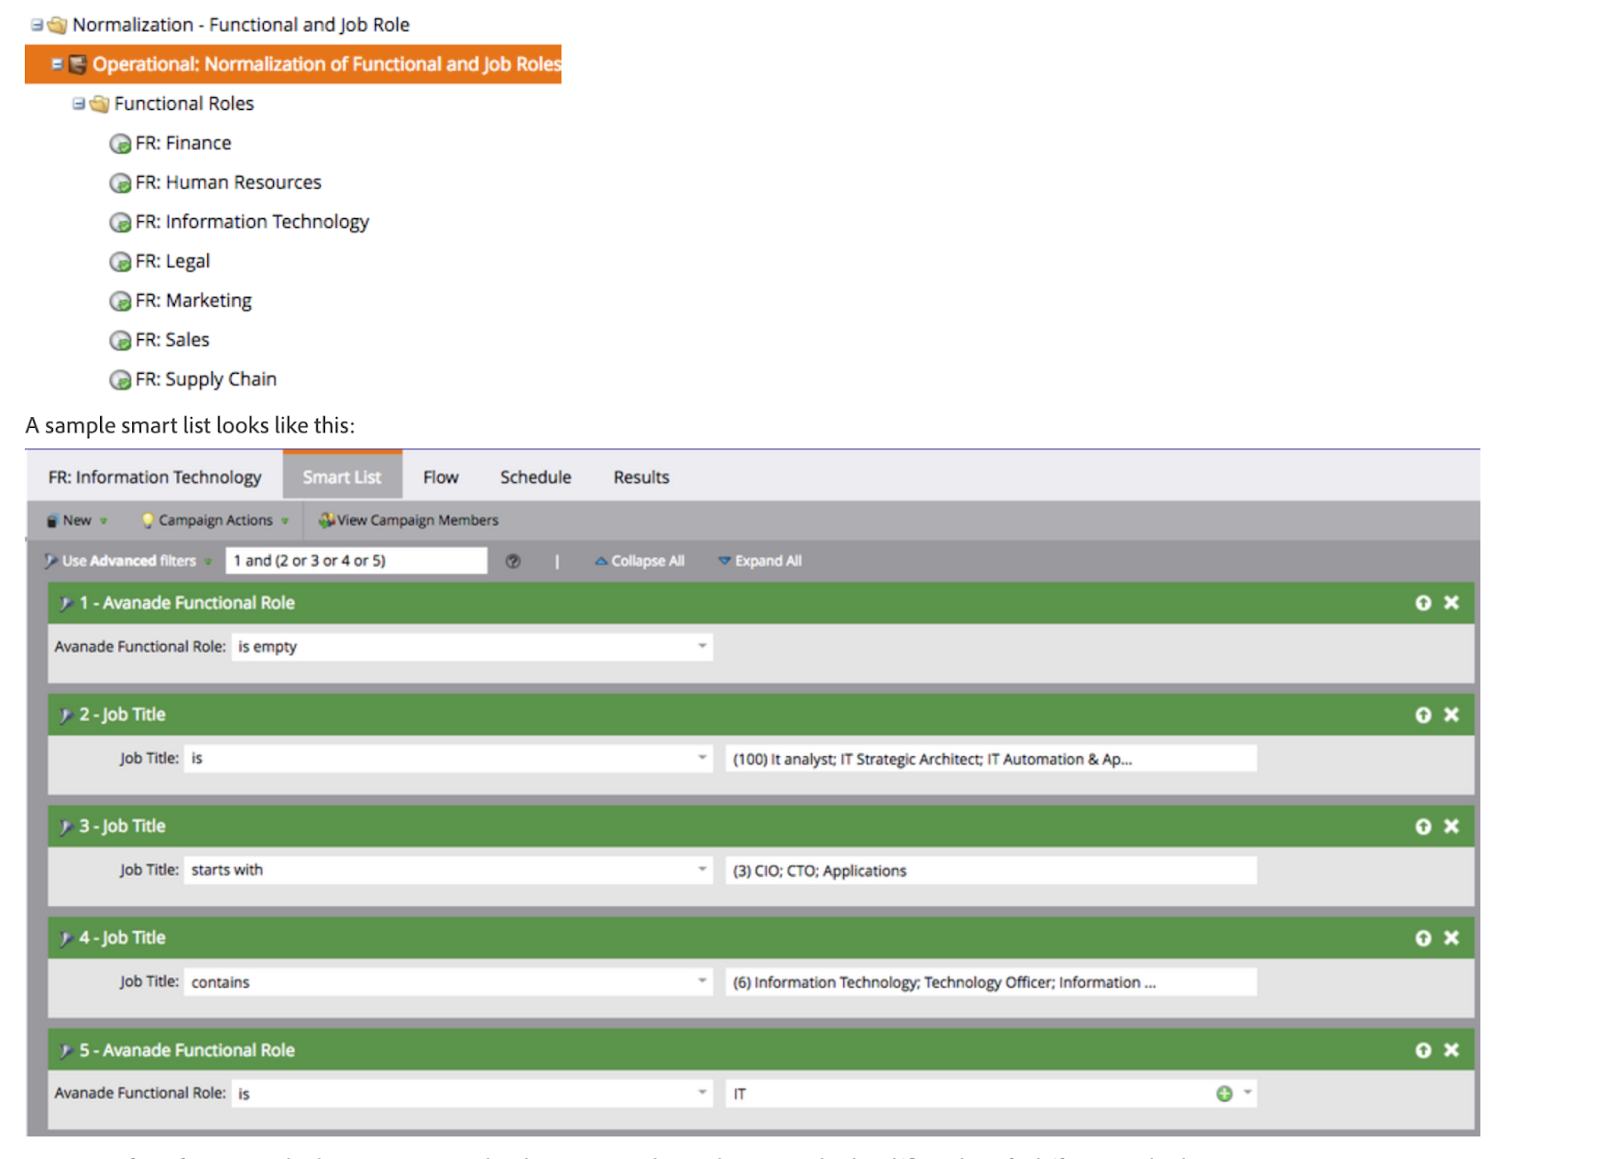Collapse the Functional Roles folder

tap(79, 103)
